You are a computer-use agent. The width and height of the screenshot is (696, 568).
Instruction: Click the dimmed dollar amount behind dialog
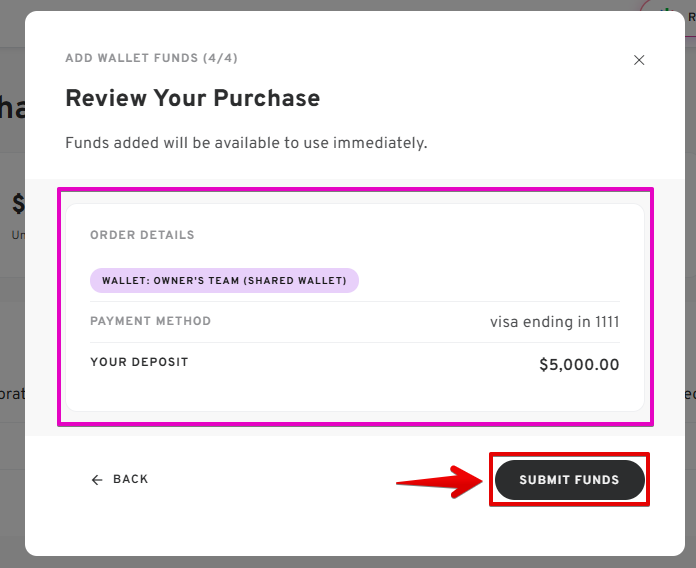coord(18,205)
